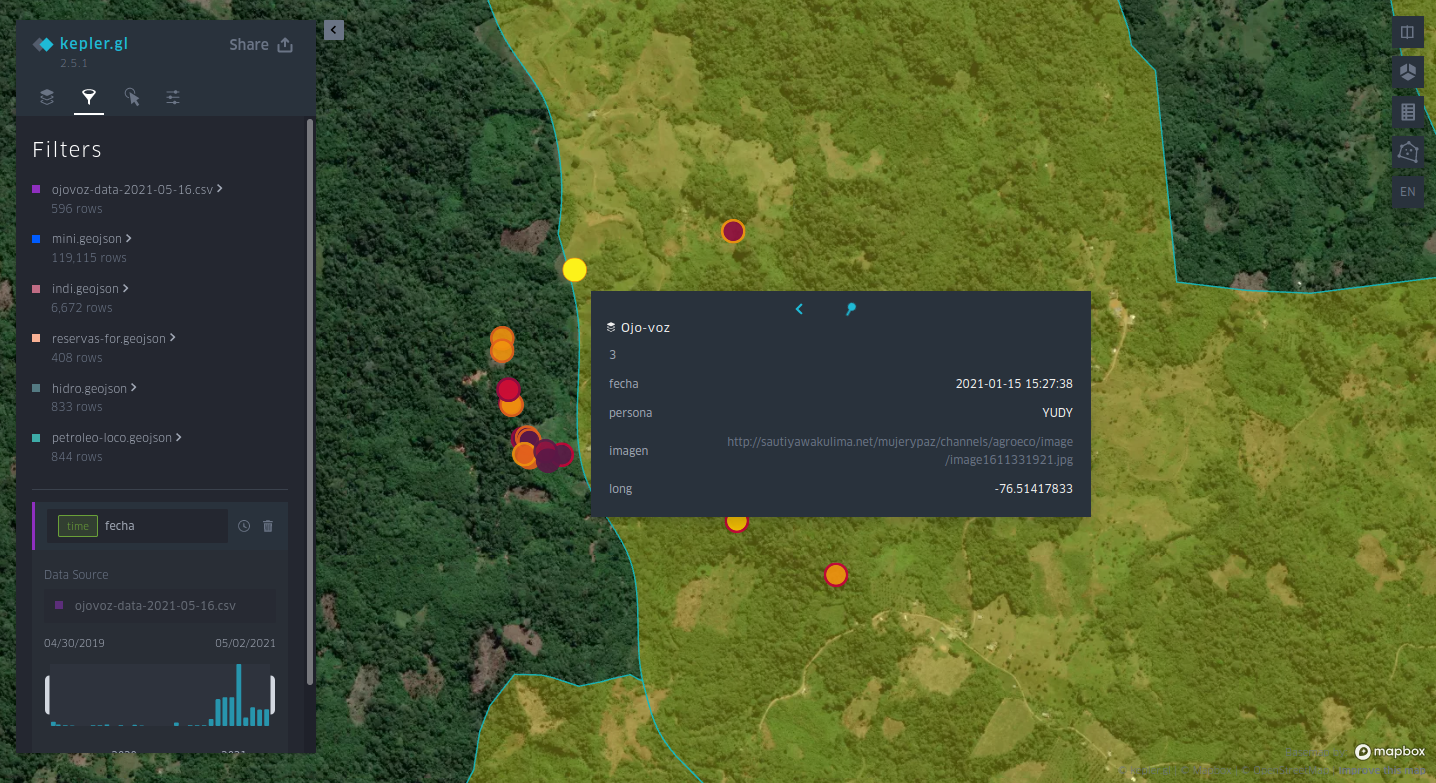Pin the Ojo-voz tooltip
This screenshot has height=783, width=1436.
tap(851, 309)
